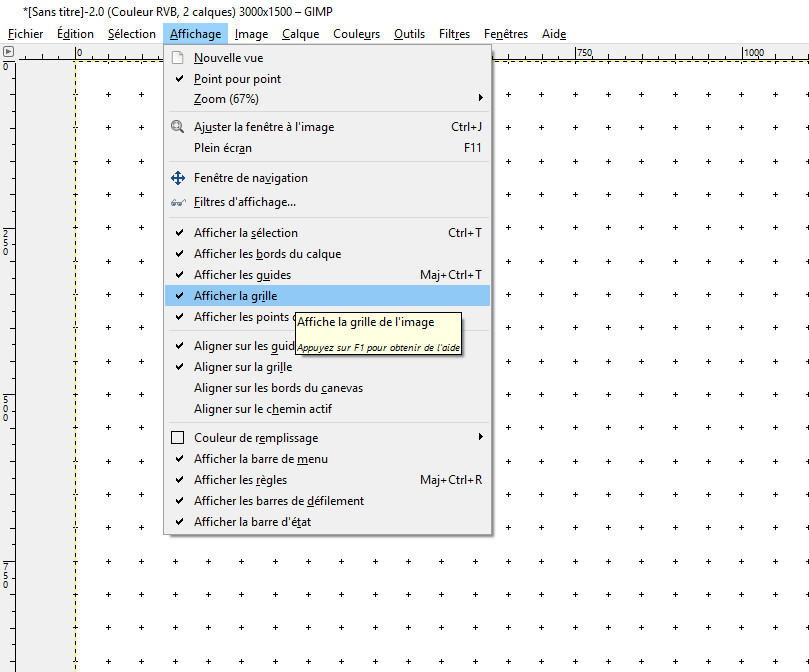Toggle Afficher la sélection option
Image resolution: width=809 pixels, height=672 pixels.
pyautogui.click(x=327, y=233)
